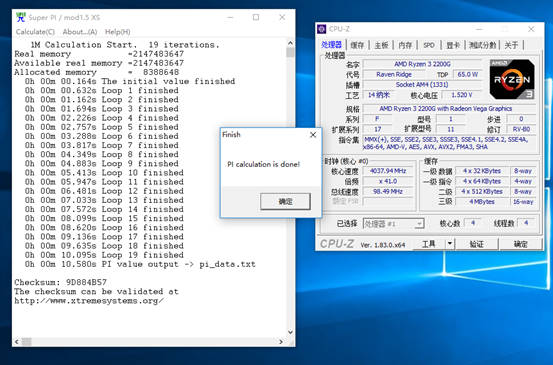Click the vertical scrollbar up arrow in Super PI
Image resolution: width=553 pixels, height=365 pixels.
[x=290, y=43]
